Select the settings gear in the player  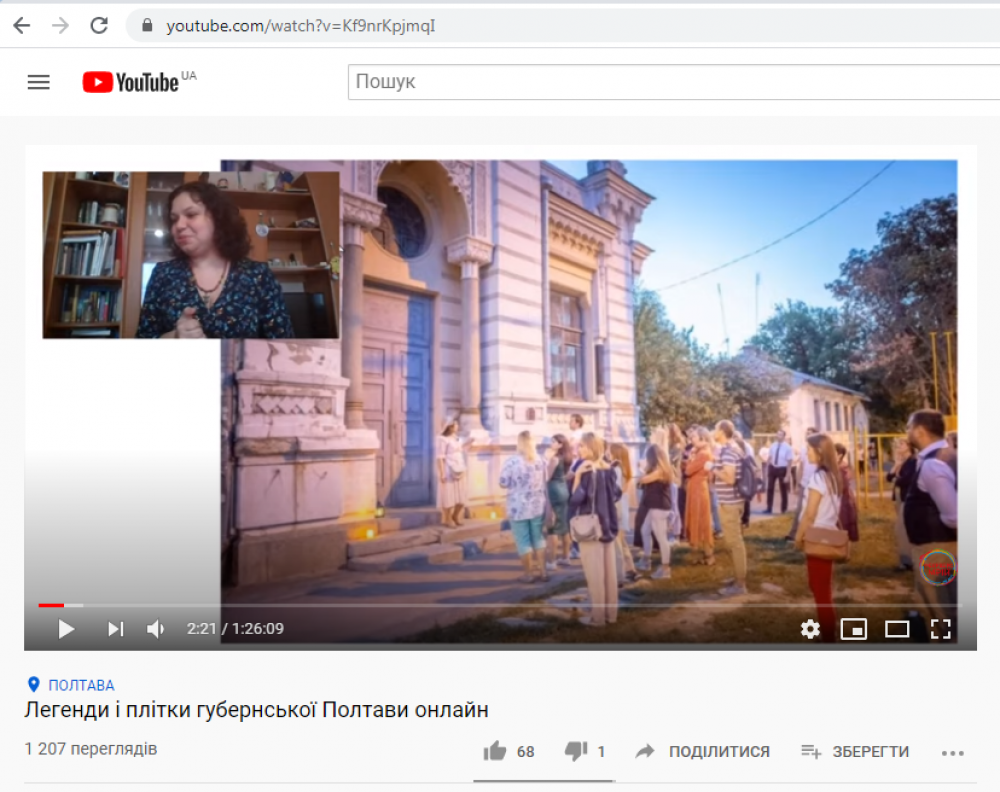[x=810, y=629]
